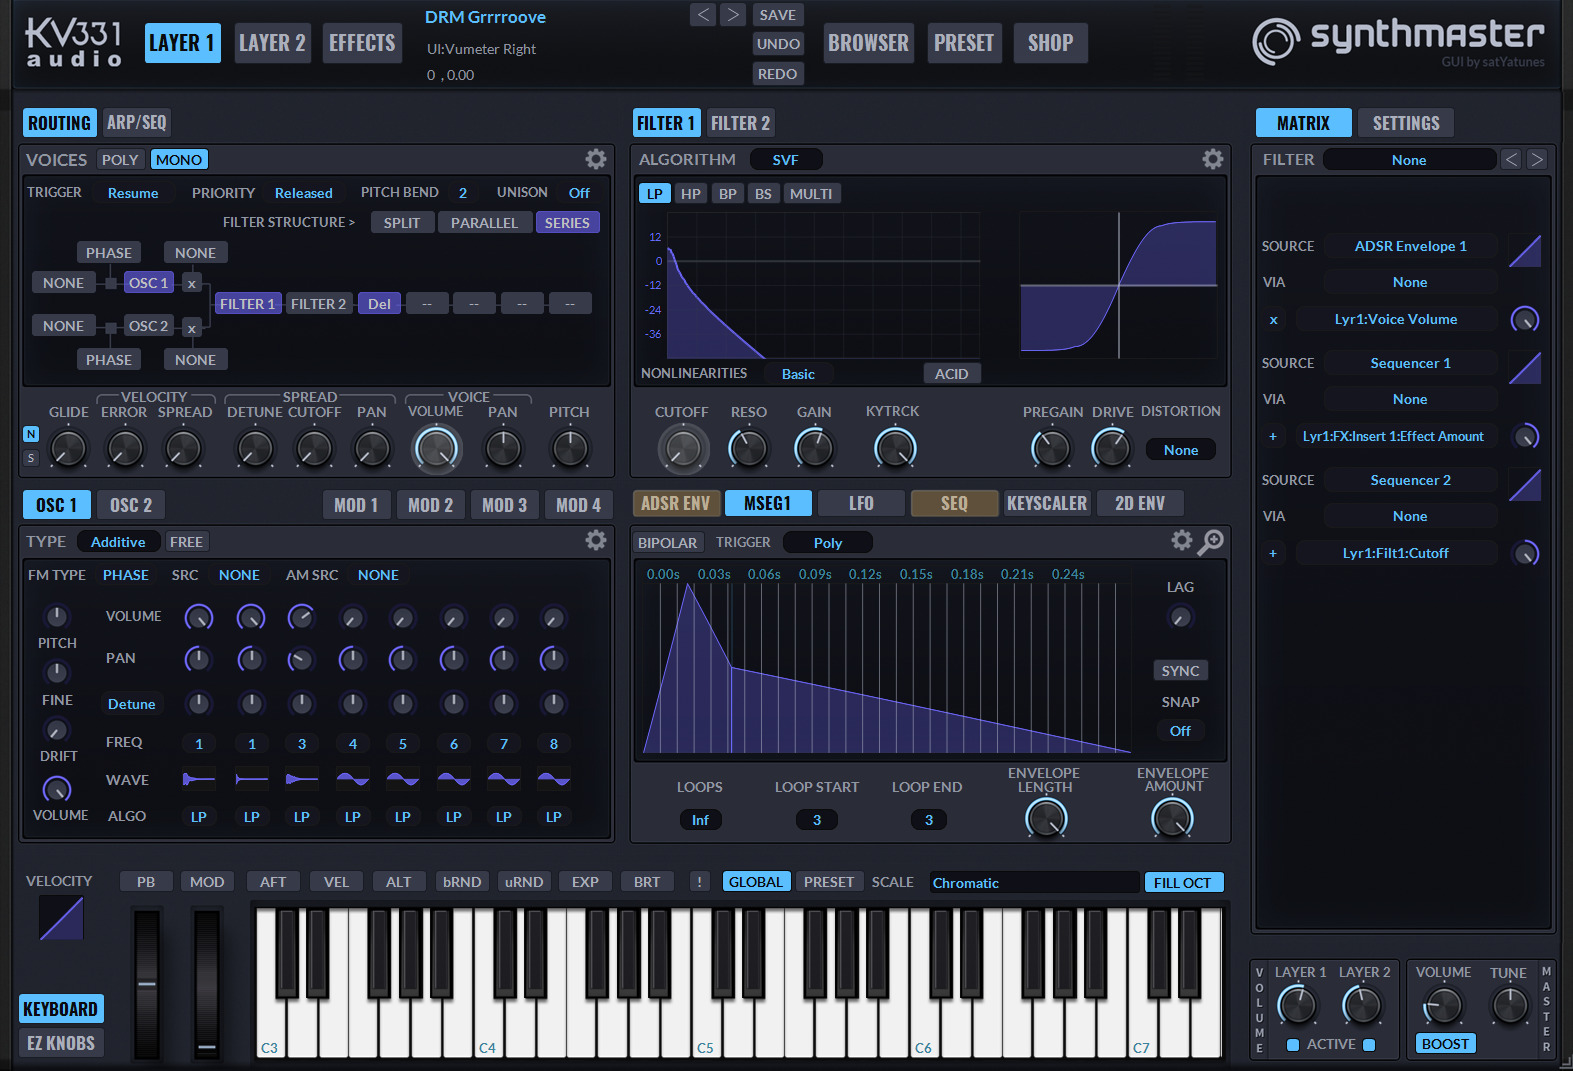
Task: Click the exclamation panic button
Action: click(699, 882)
